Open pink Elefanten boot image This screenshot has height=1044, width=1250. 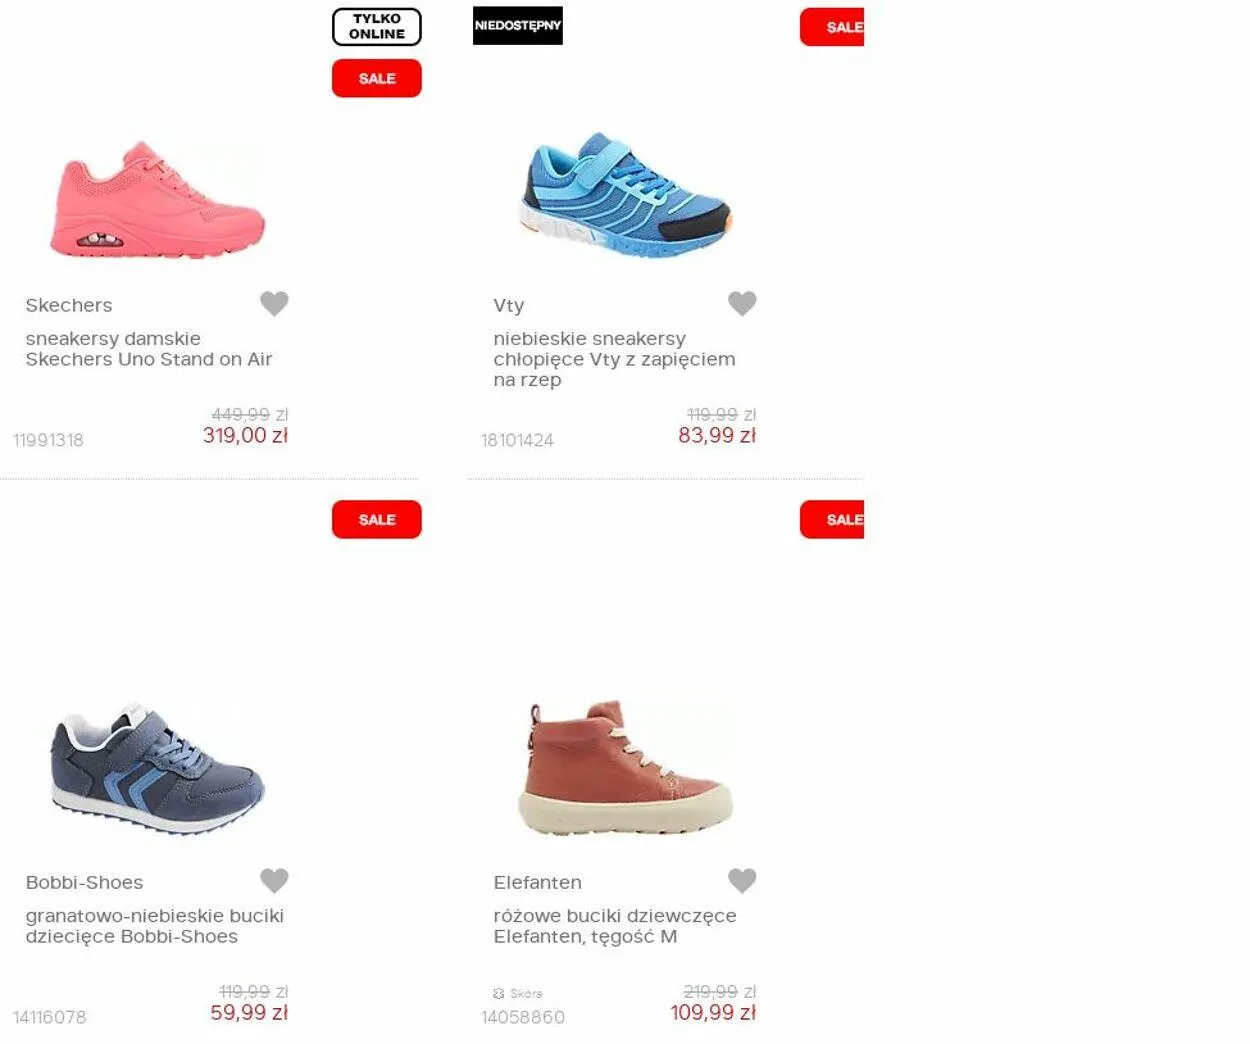tap(627, 768)
